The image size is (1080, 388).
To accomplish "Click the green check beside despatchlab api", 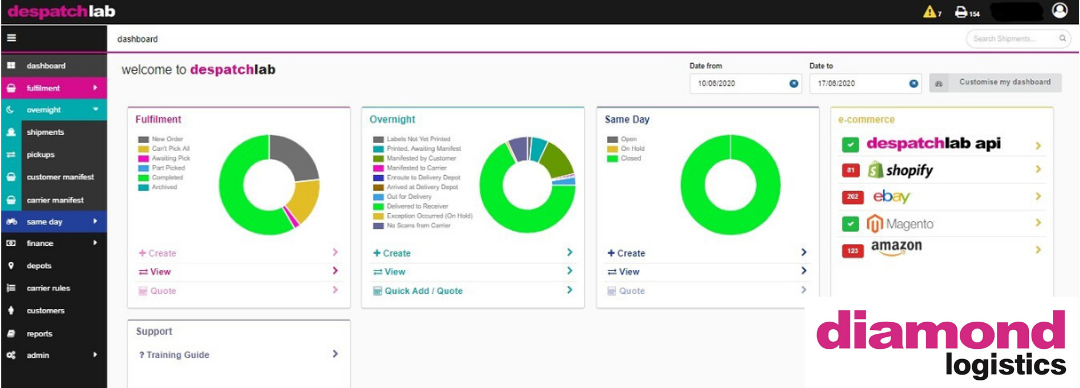I will pos(851,145).
